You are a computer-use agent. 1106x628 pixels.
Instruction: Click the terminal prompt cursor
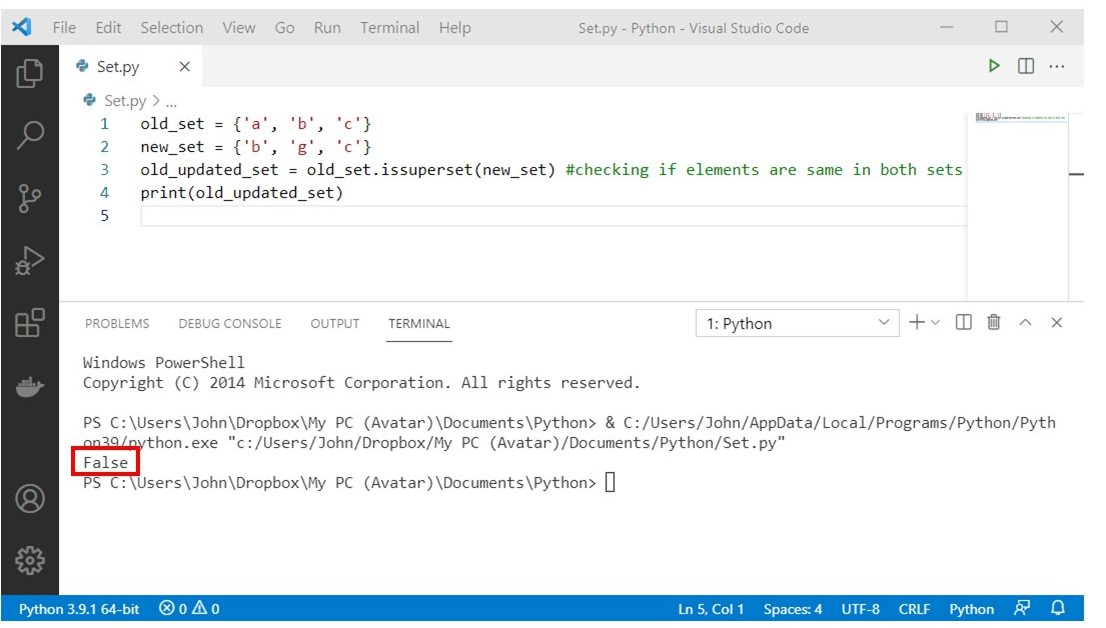610,483
